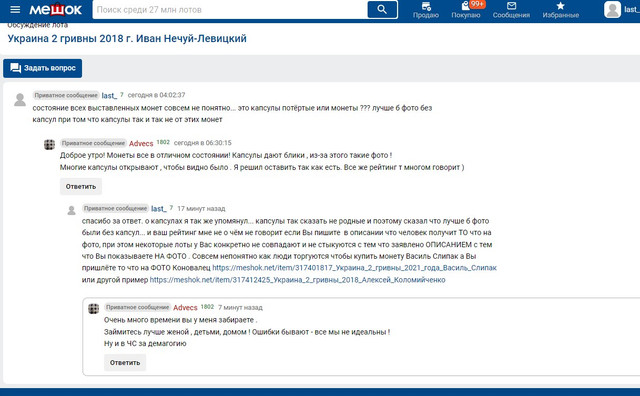Open Избранные star icon
Viewport: 640px width, 396px height.
pos(560,6)
